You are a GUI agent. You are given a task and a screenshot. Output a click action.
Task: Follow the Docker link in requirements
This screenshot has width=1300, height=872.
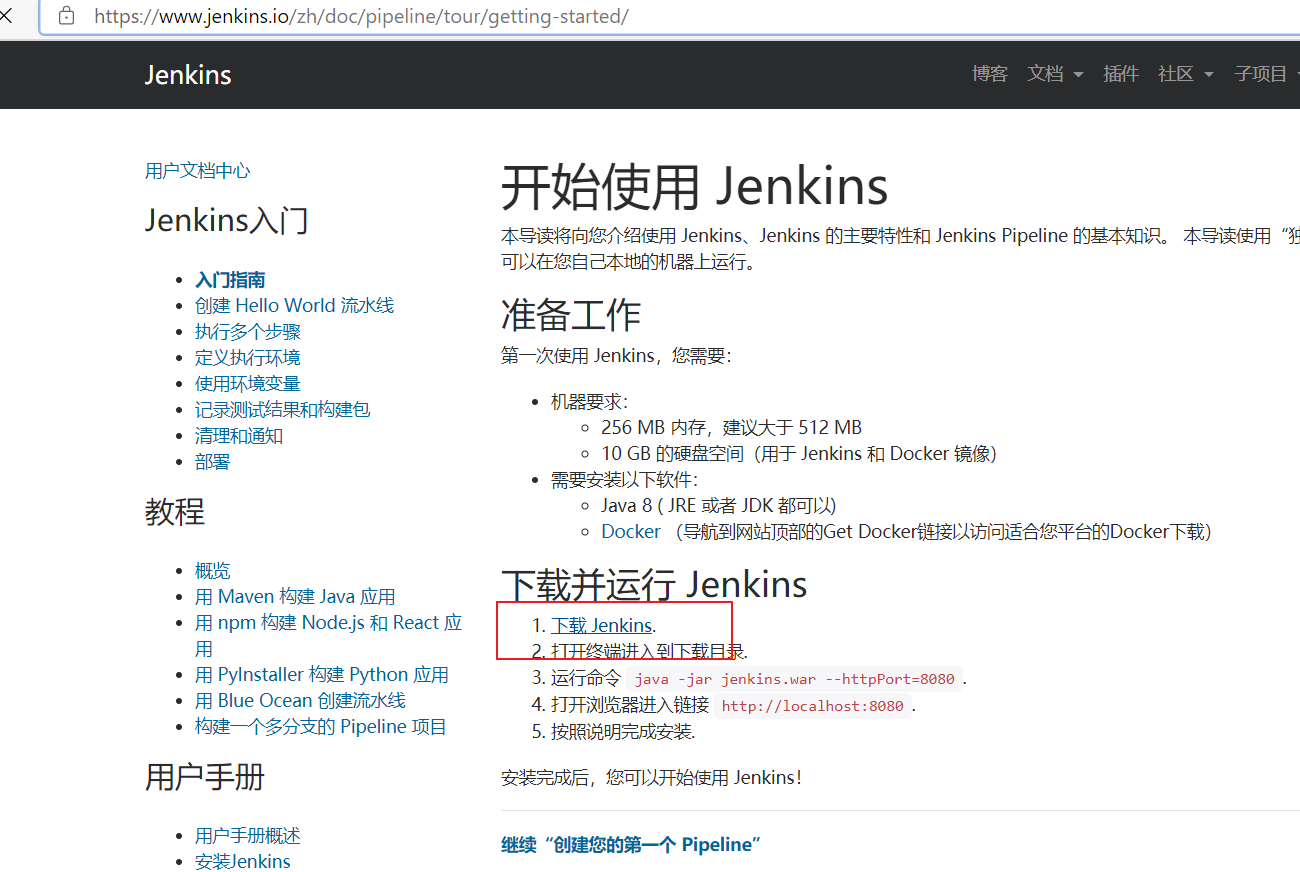pos(631,532)
